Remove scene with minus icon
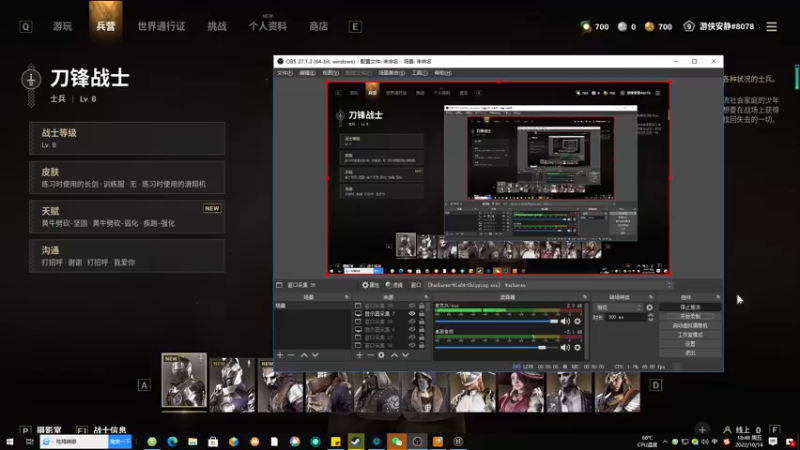Image resolution: width=800 pixels, height=450 pixels. 291,355
